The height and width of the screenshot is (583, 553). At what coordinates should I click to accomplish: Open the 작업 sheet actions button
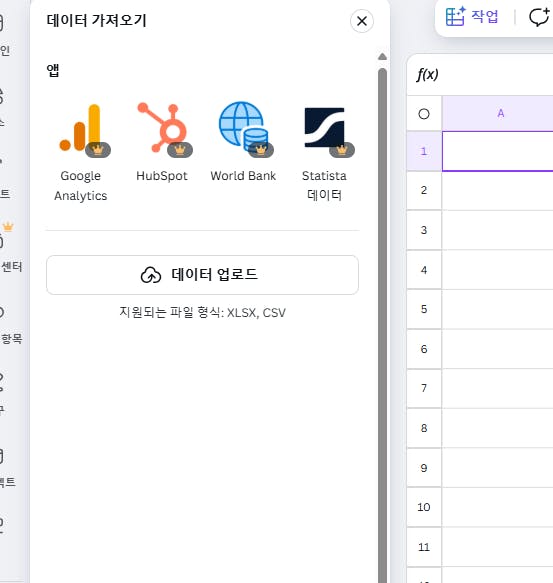click(x=472, y=17)
